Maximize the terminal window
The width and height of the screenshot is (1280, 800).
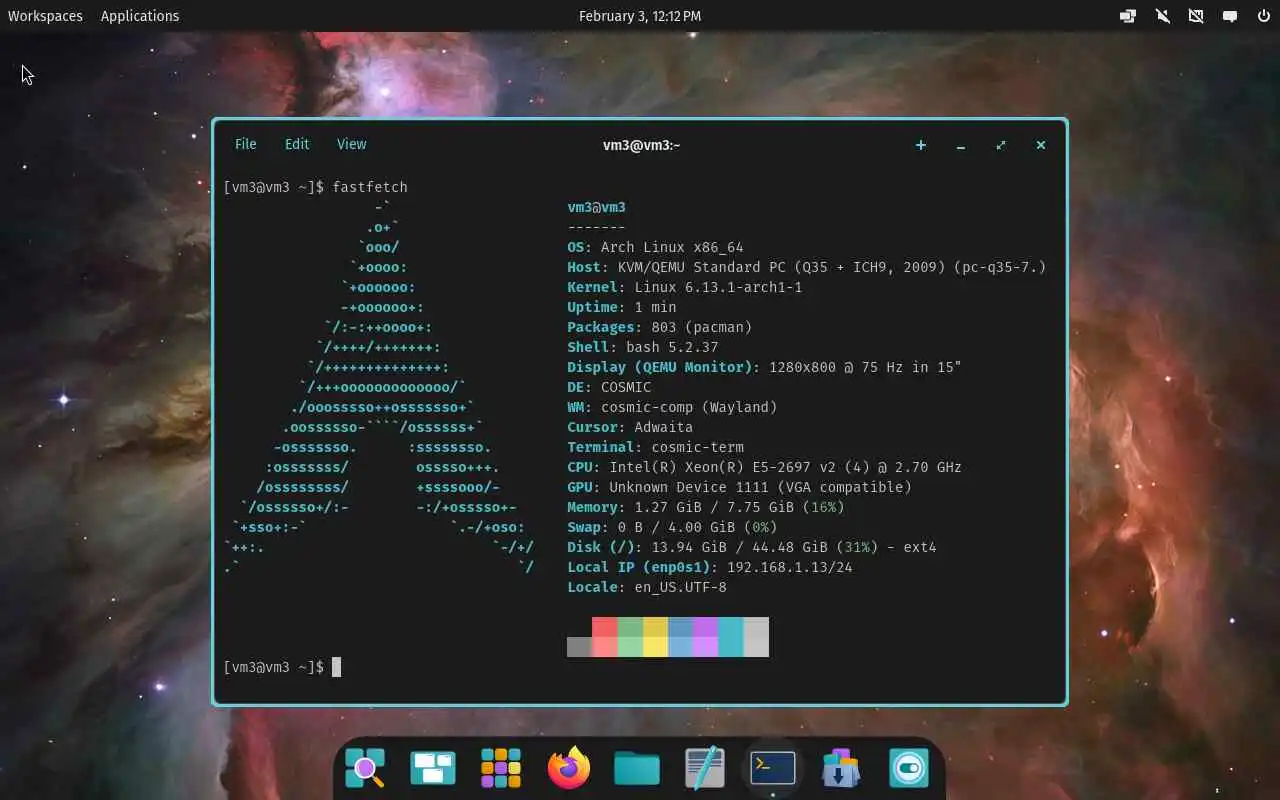(1001, 145)
